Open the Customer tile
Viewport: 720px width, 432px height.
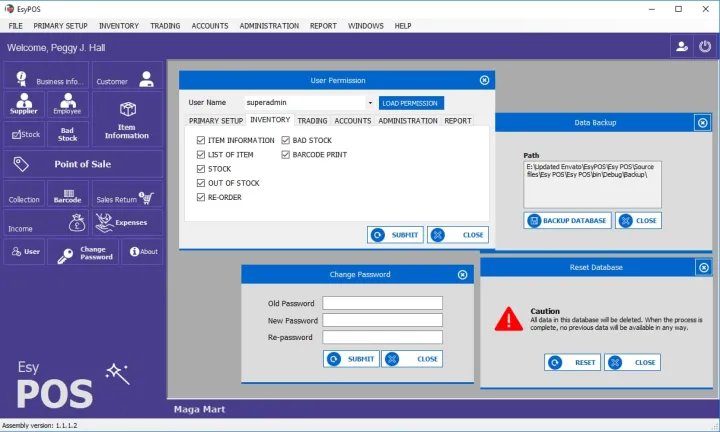click(x=127, y=76)
